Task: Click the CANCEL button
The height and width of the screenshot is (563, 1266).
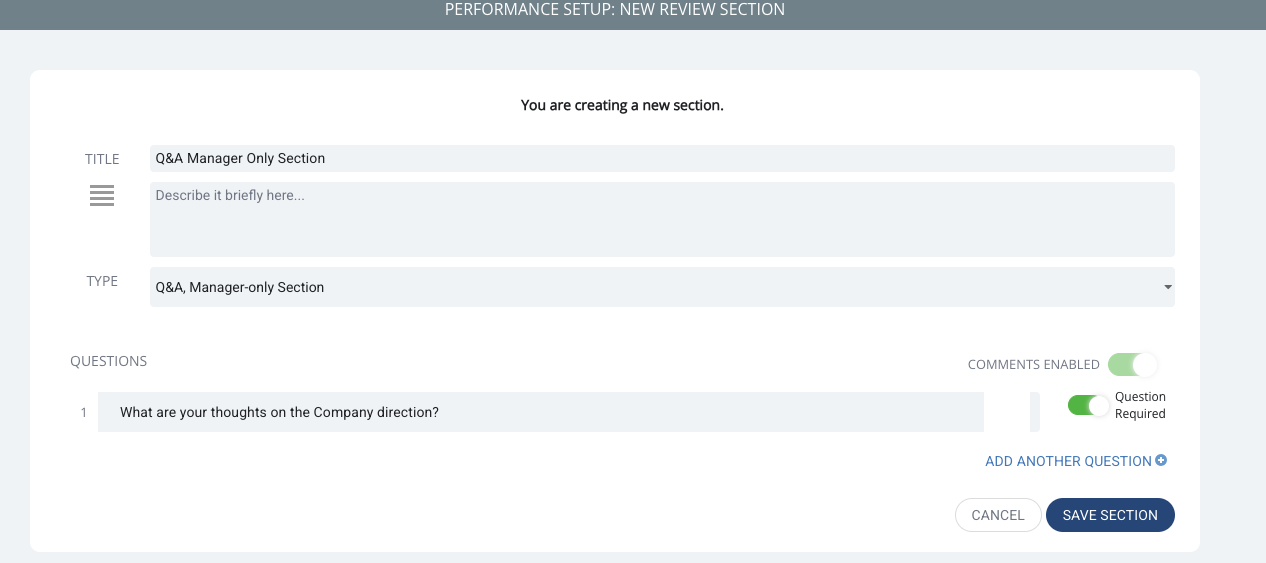Action: click(998, 515)
